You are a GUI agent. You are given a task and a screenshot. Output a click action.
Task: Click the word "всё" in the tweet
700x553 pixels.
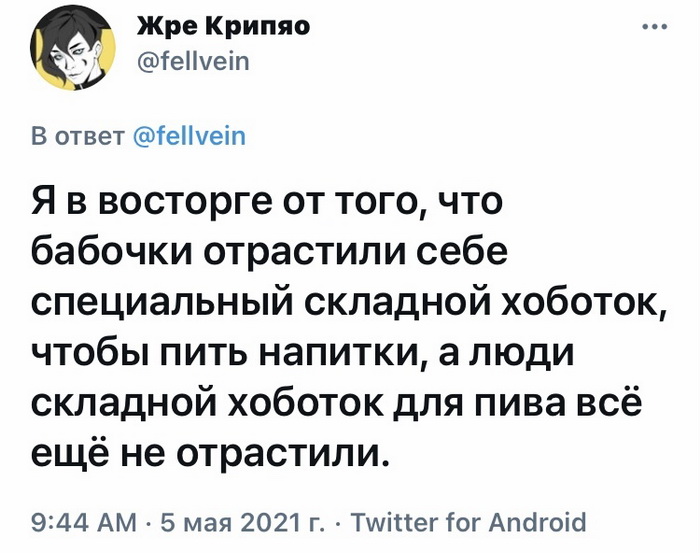(600, 406)
